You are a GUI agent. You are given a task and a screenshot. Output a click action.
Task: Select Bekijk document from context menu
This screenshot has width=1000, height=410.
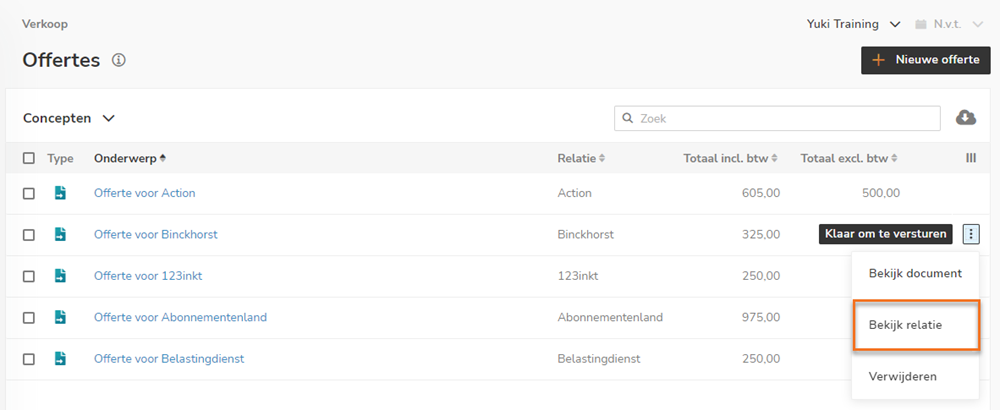coord(915,273)
